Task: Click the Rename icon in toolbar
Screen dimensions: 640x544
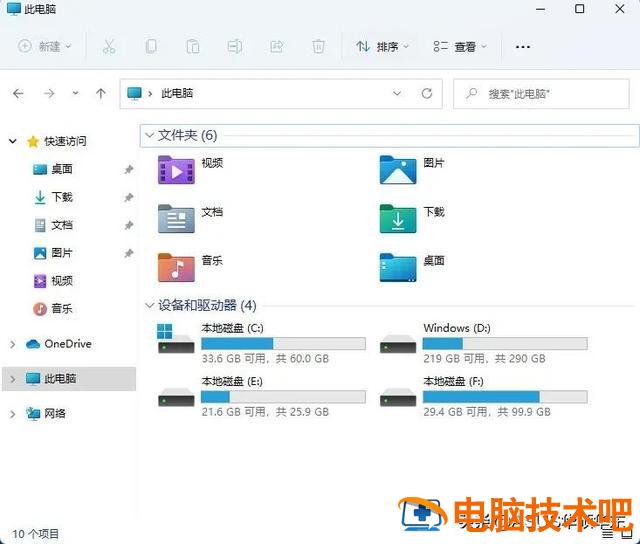Action: pyautogui.click(x=235, y=47)
